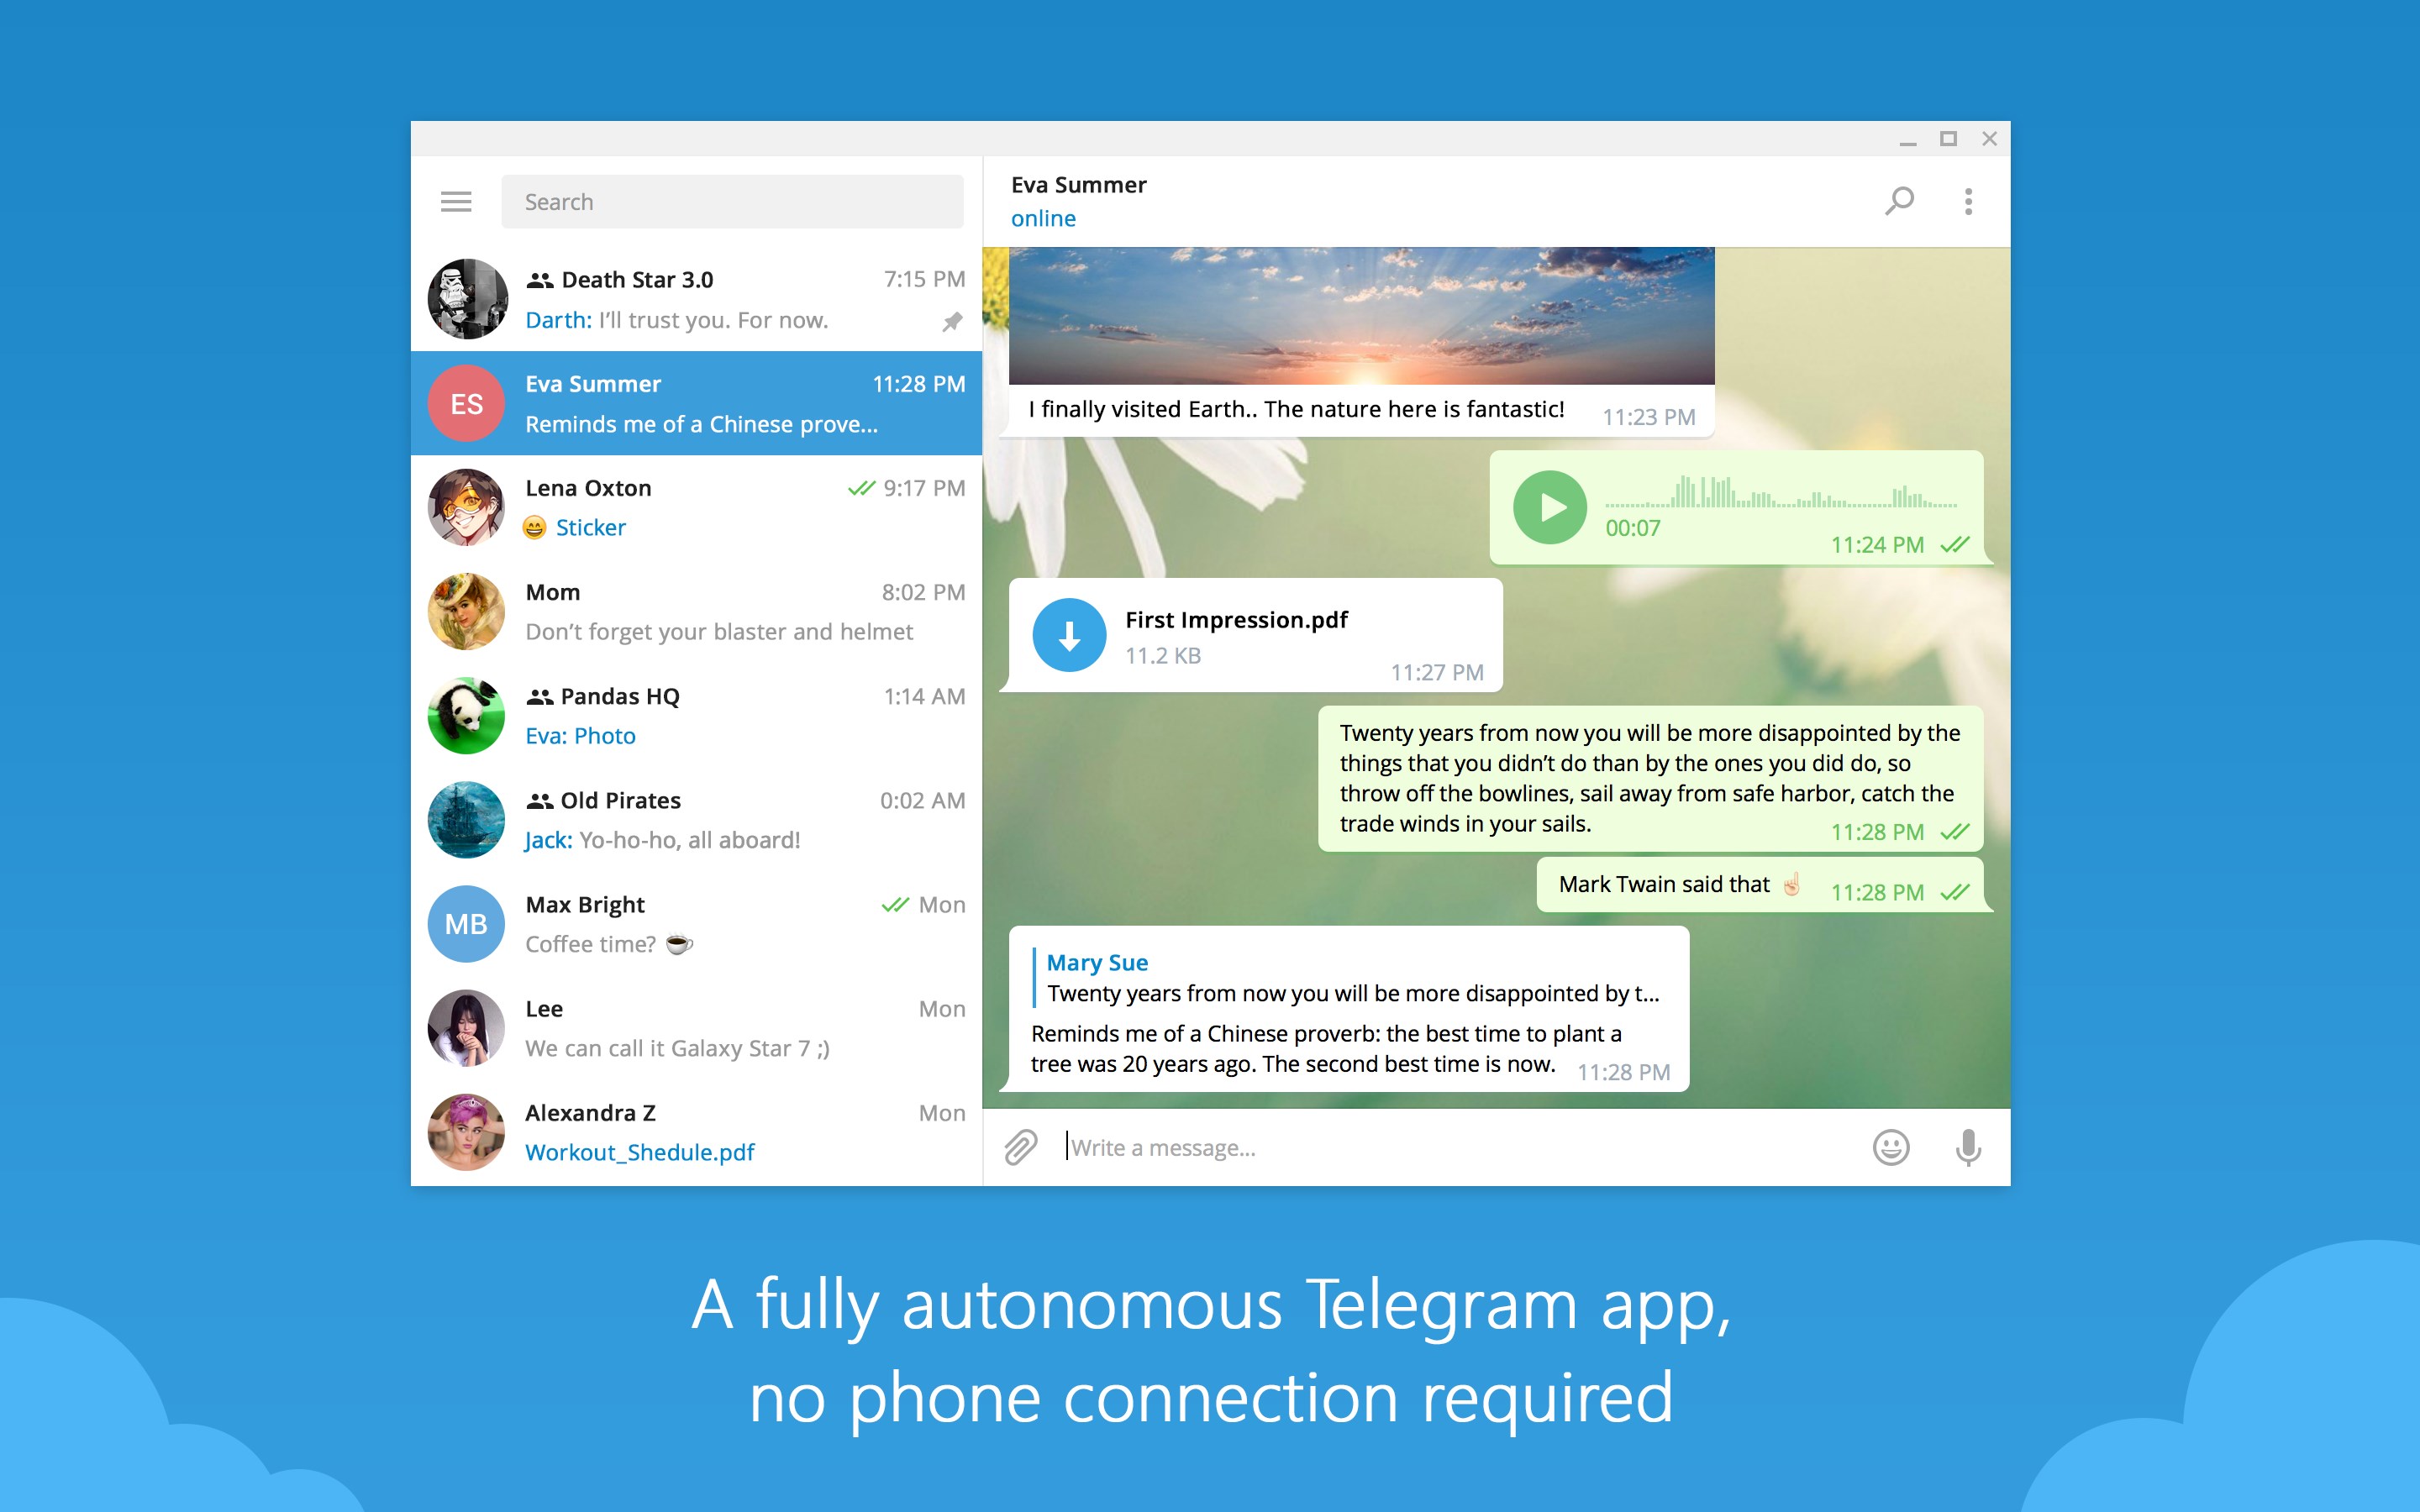Open the Death Star 3.0 group chat
Viewport: 2420px width, 1512px height.
[695, 298]
